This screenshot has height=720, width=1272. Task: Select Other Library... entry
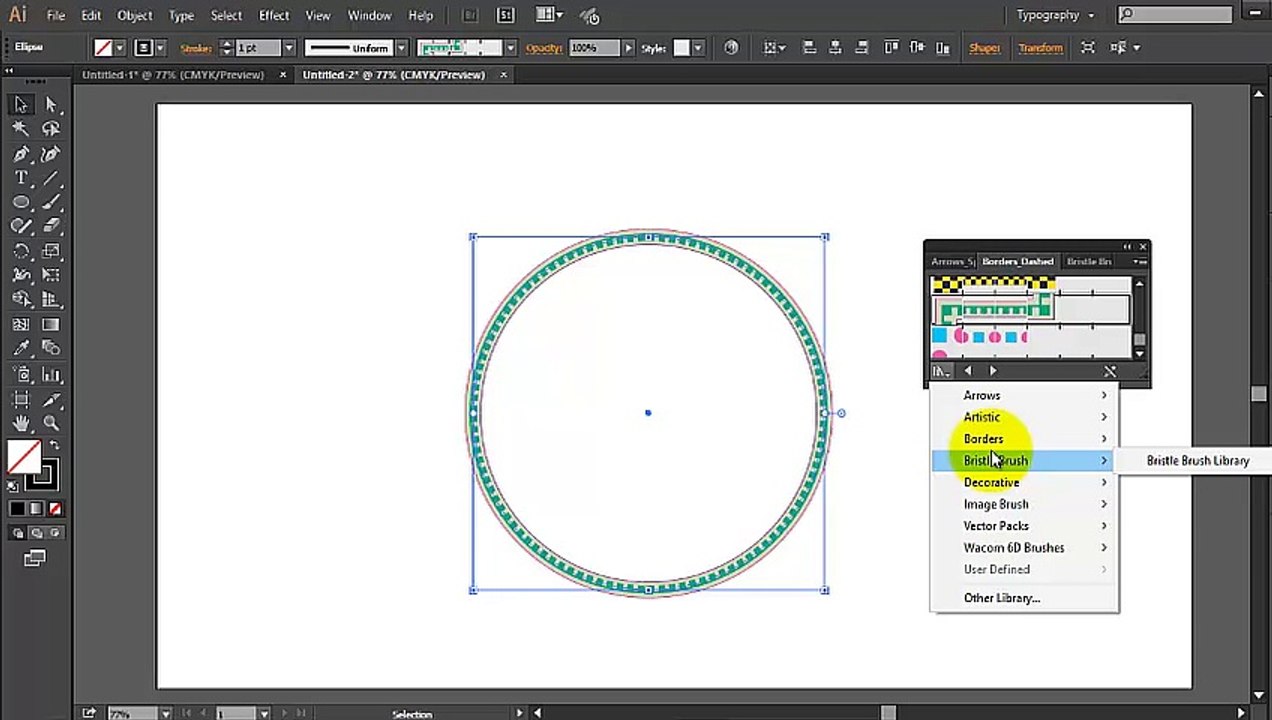click(1002, 598)
